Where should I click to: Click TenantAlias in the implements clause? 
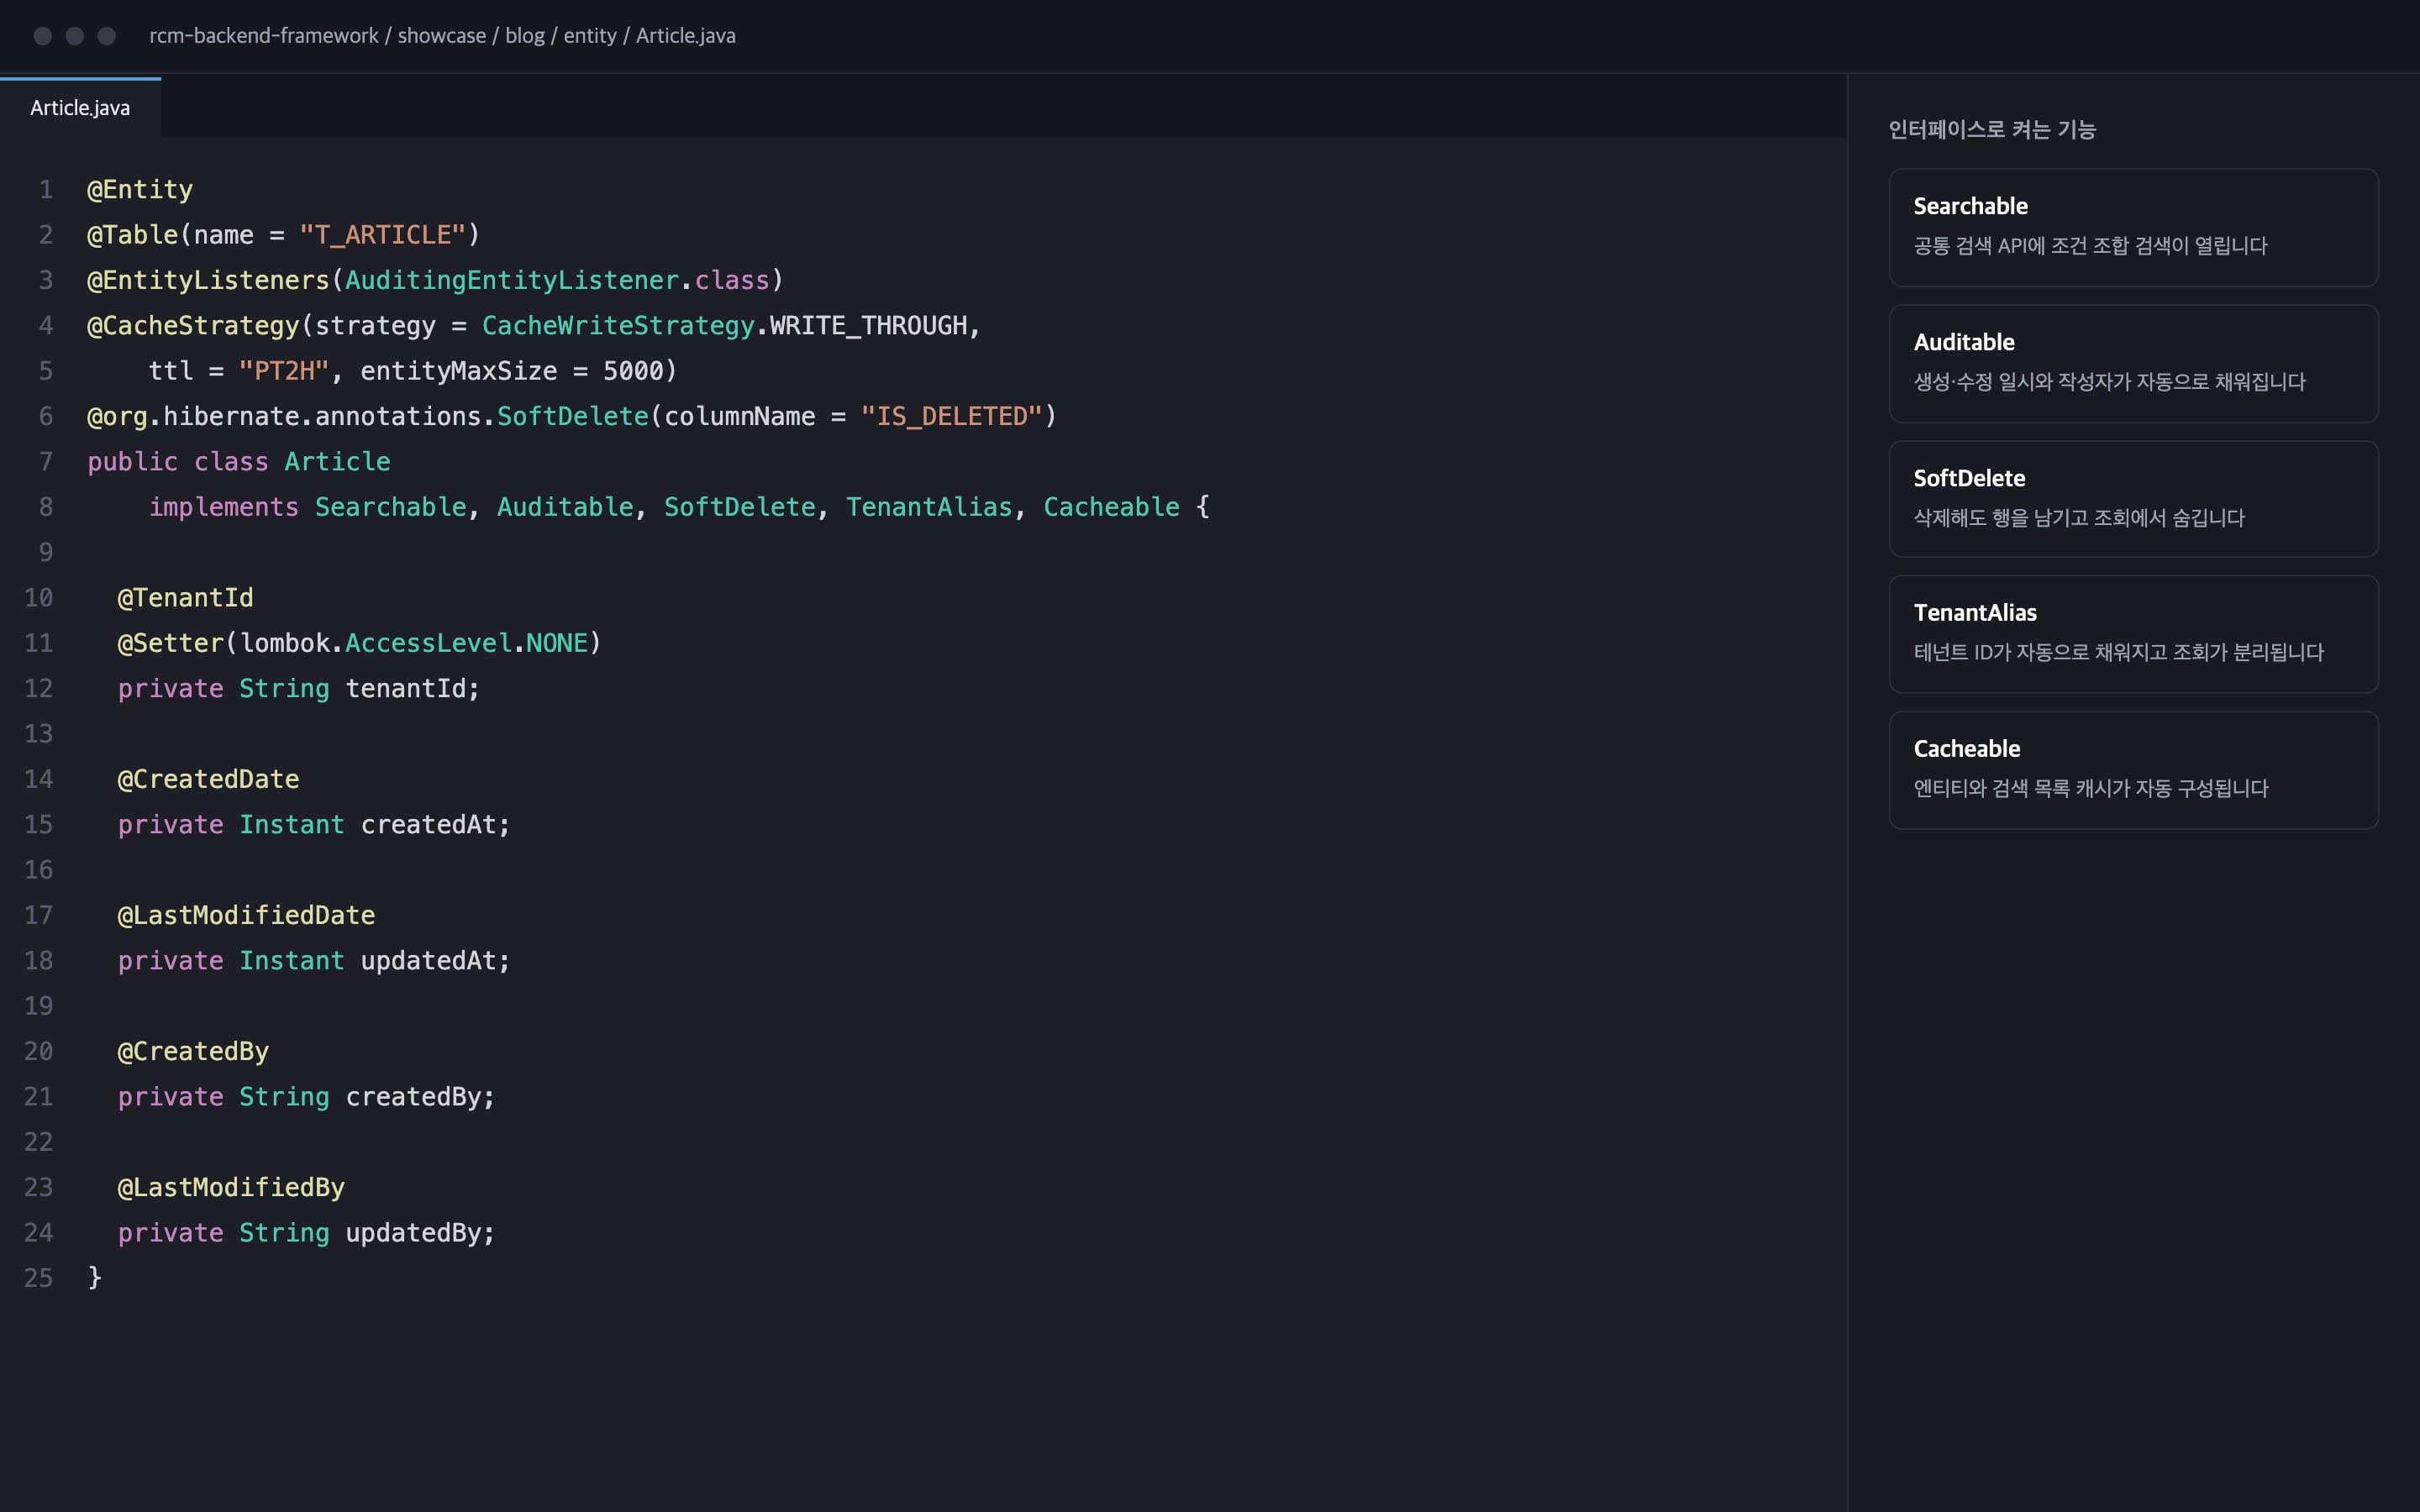tap(929, 507)
